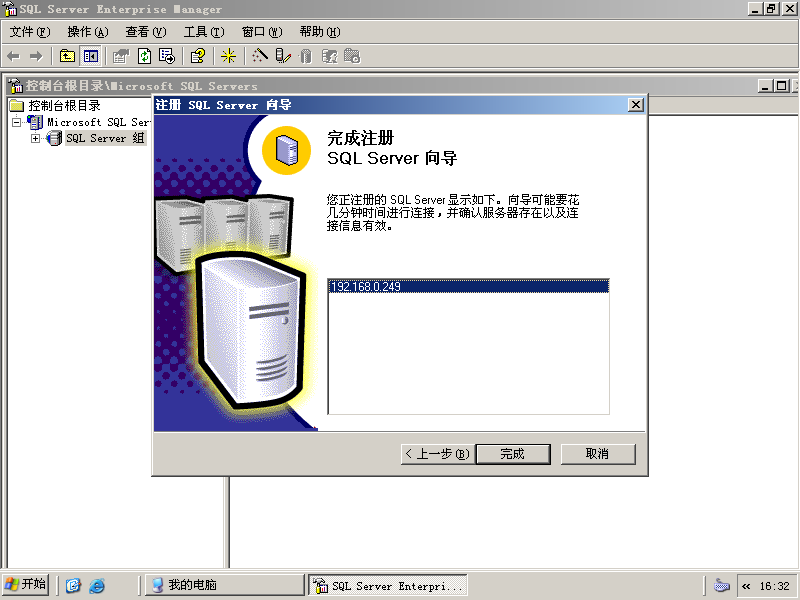Click the green Refresh icon
The height and width of the screenshot is (600, 800).
pos(144,56)
